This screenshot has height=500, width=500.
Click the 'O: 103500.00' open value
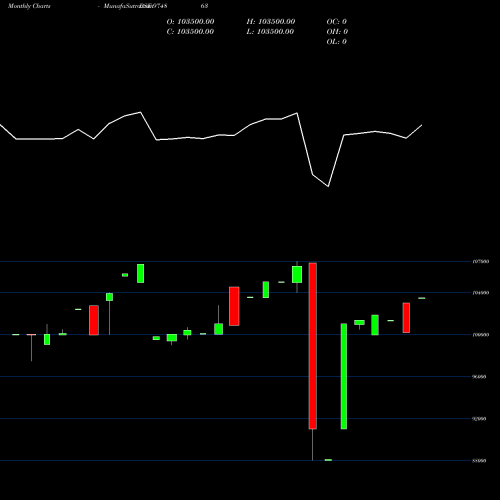coord(190,22)
